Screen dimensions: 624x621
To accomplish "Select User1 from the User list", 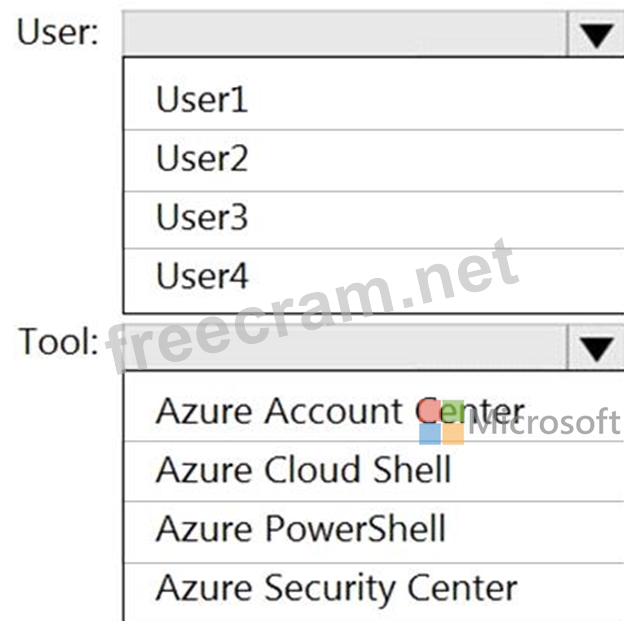I will tap(202, 100).
